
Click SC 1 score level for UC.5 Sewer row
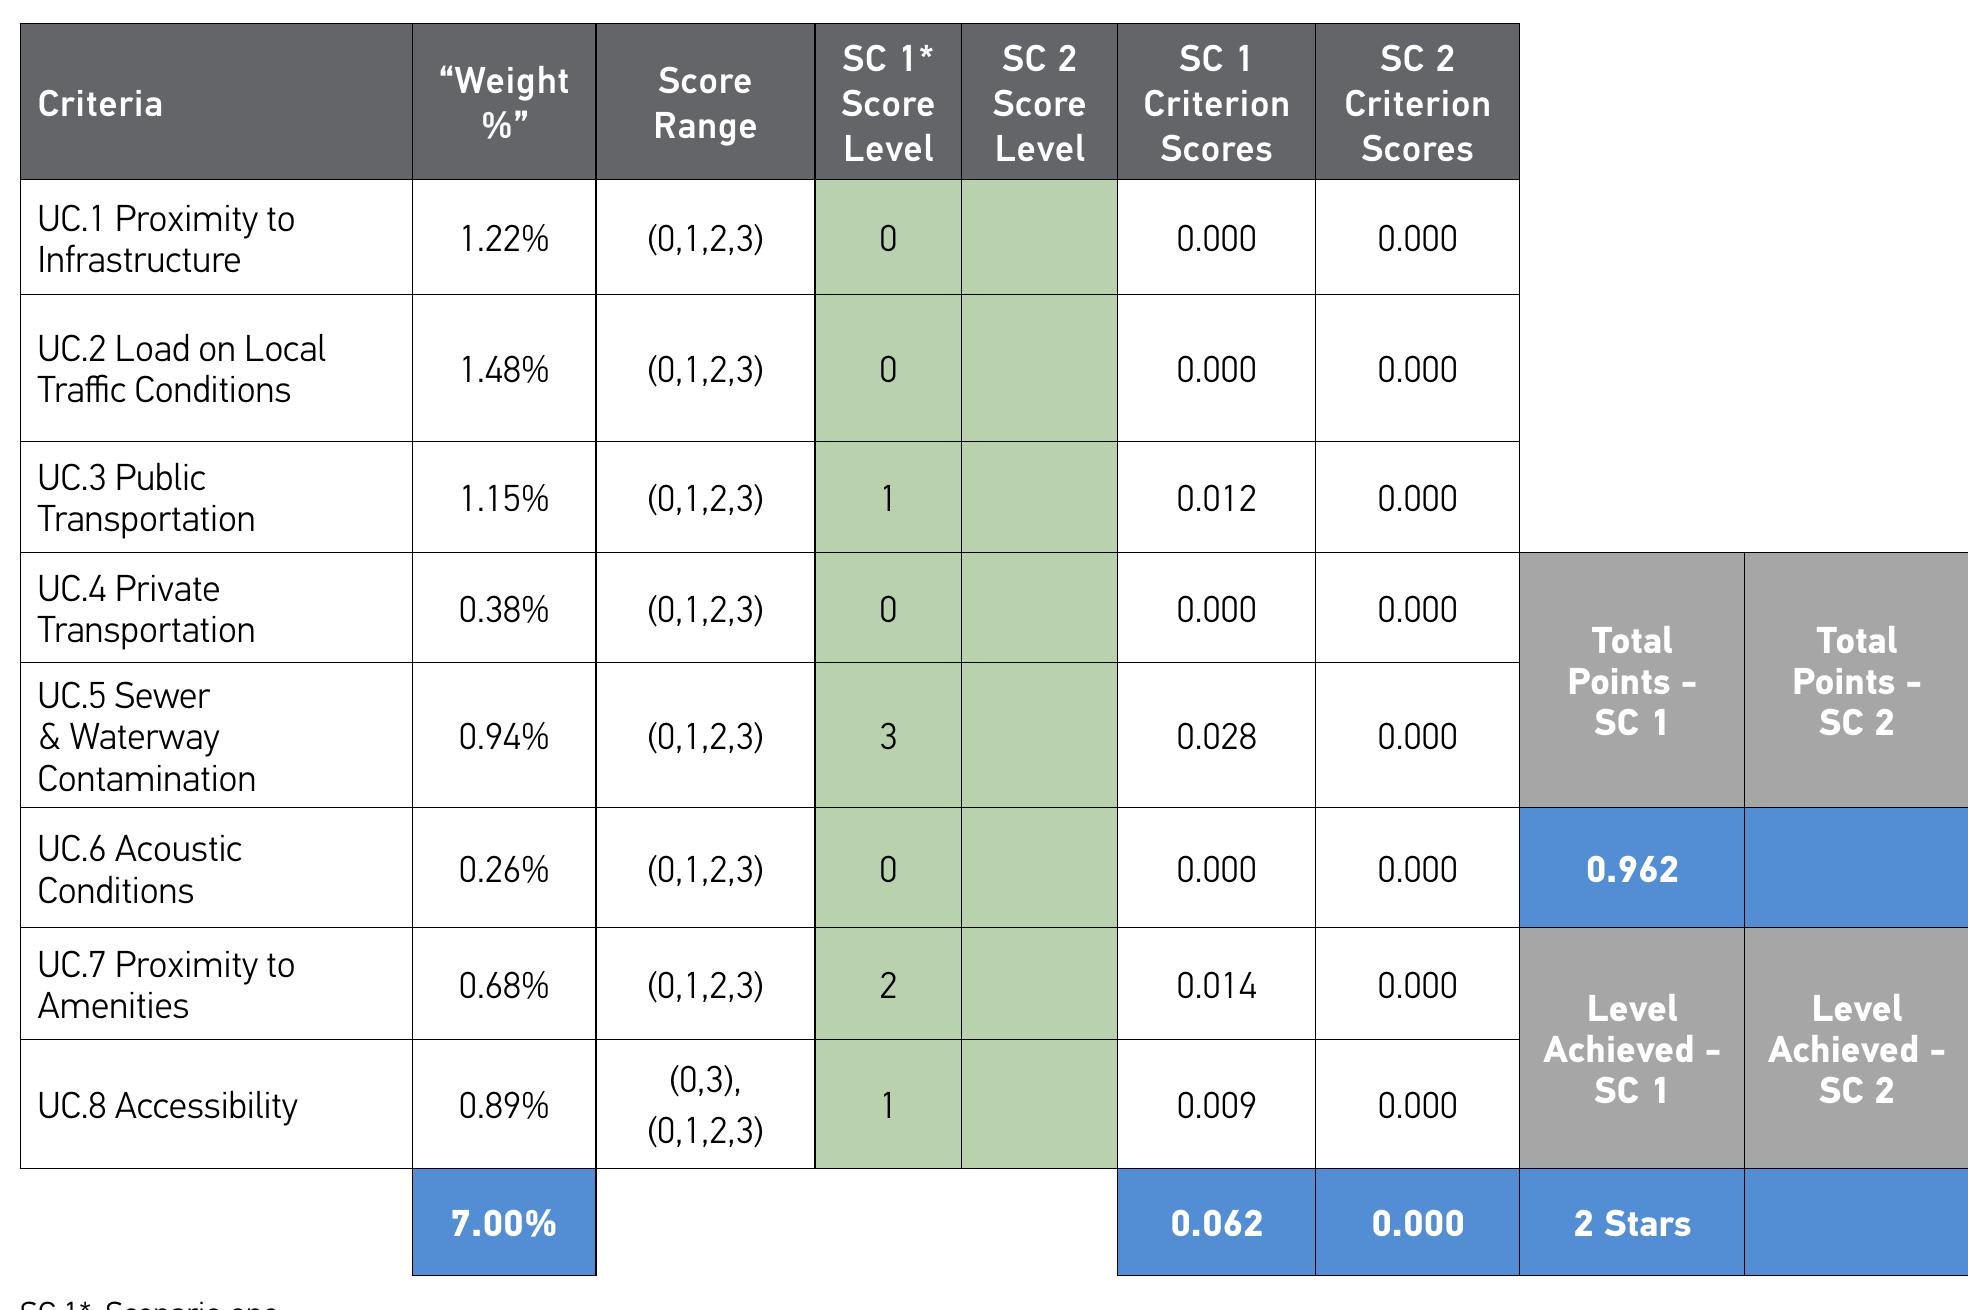(888, 736)
